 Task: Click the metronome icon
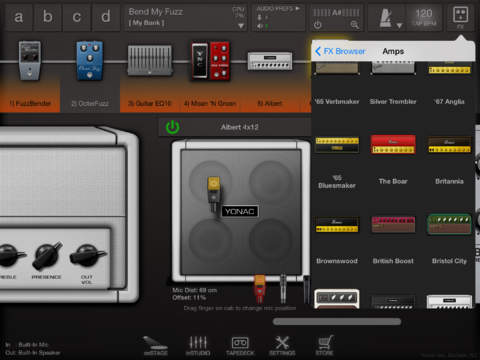click(x=385, y=17)
